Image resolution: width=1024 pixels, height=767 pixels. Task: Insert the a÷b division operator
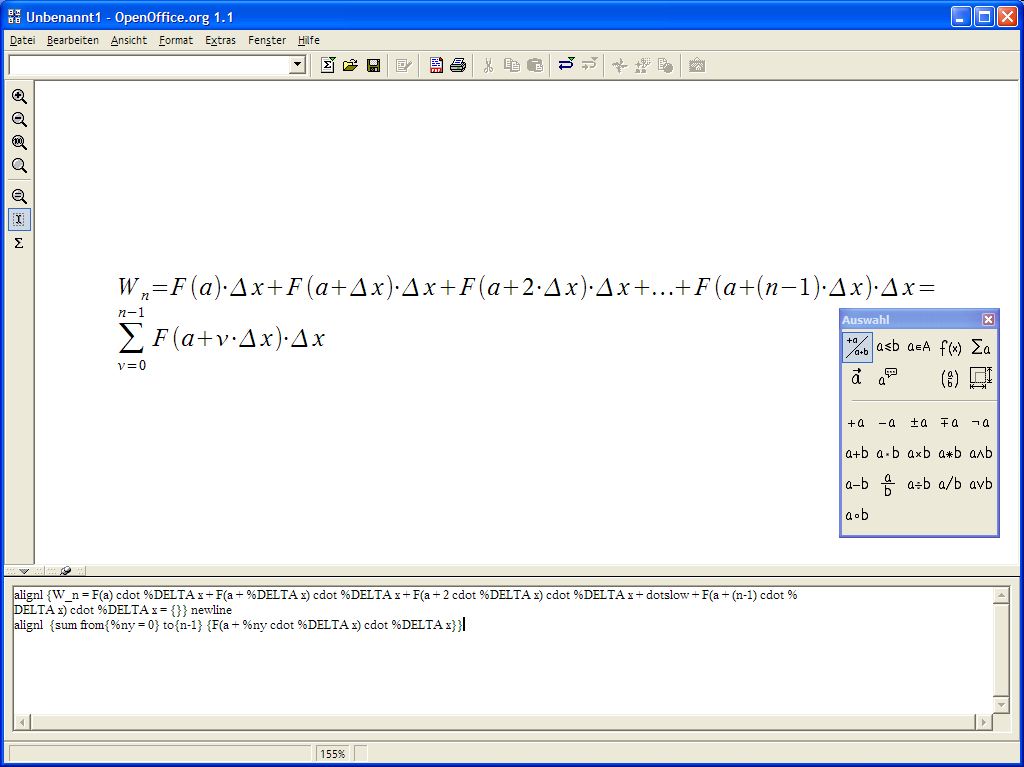point(918,485)
